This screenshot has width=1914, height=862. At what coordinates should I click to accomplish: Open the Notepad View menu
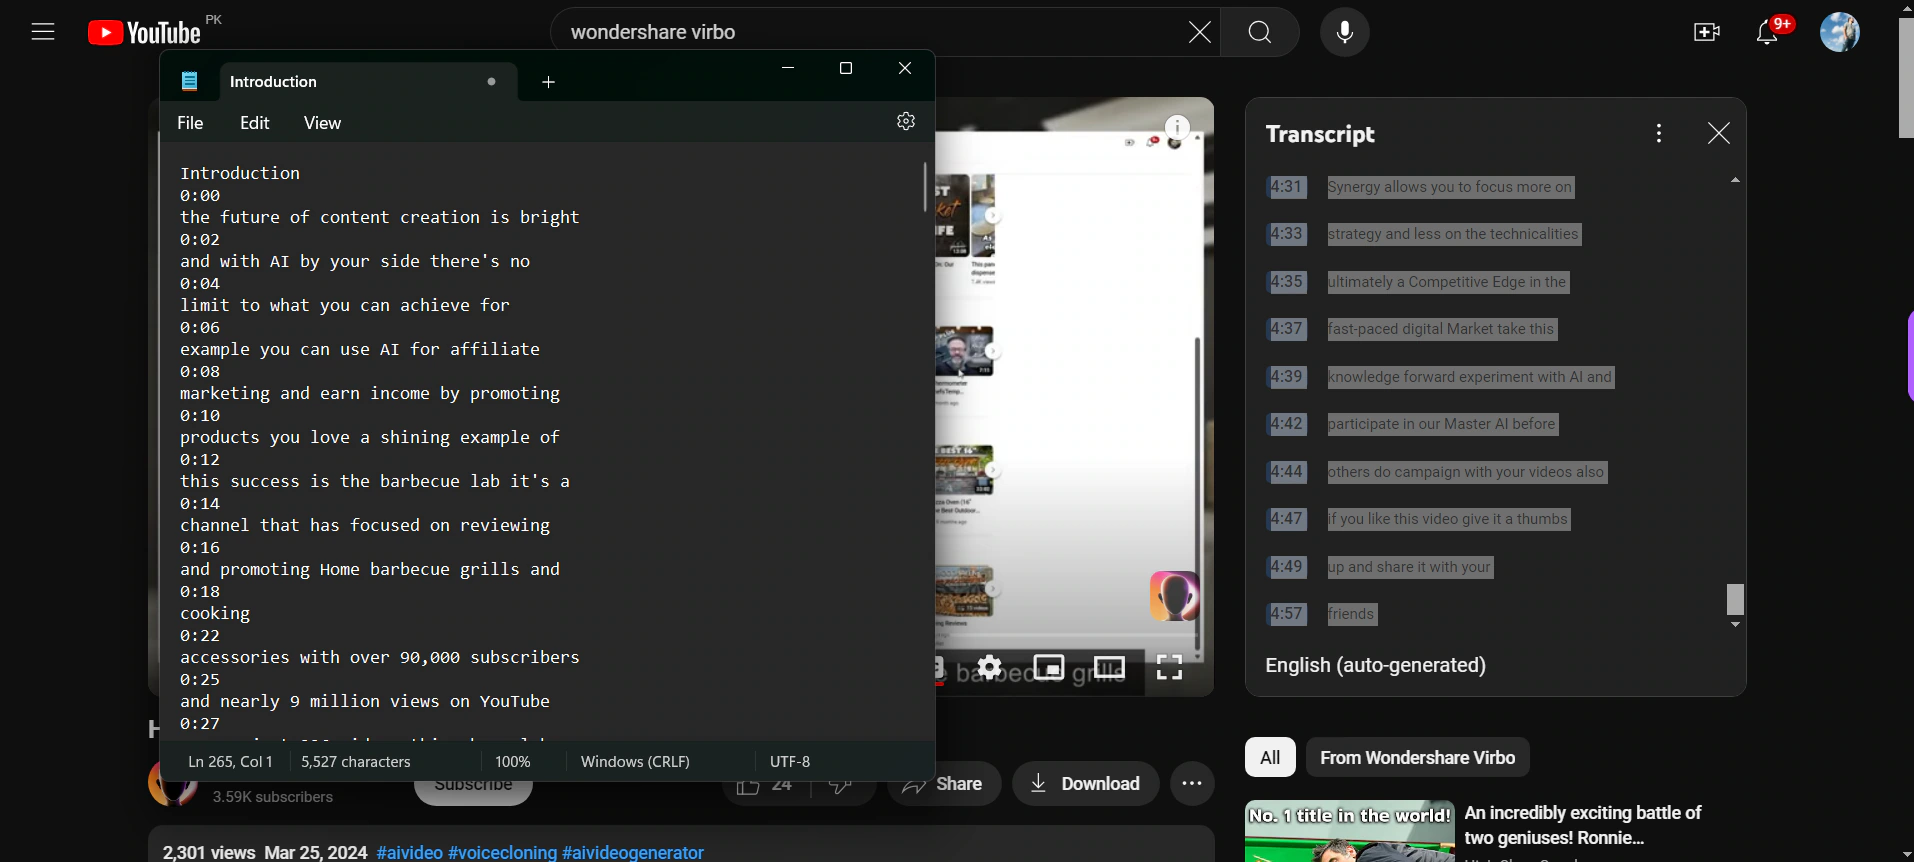[x=322, y=123]
